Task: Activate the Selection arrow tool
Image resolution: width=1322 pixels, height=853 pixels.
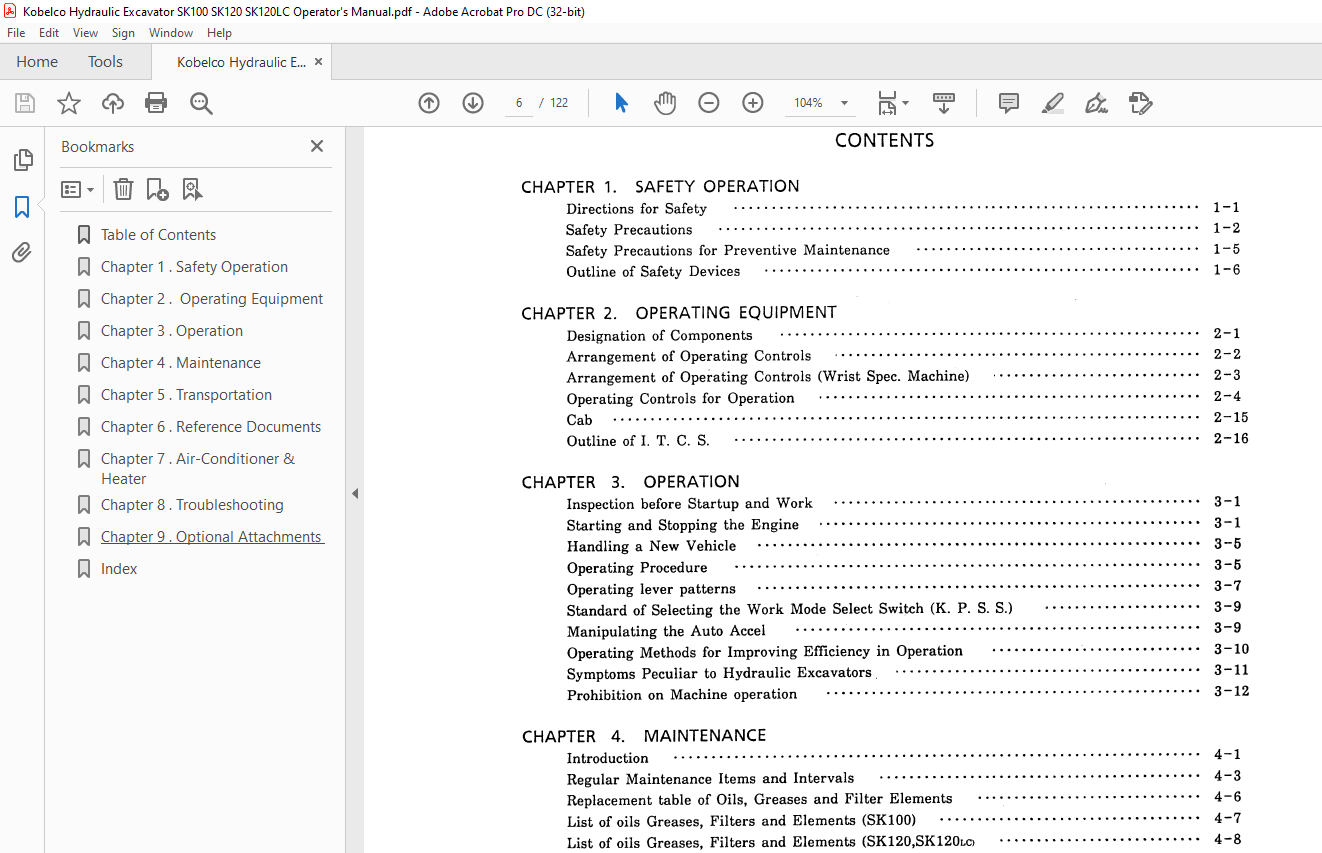Action: 621,103
